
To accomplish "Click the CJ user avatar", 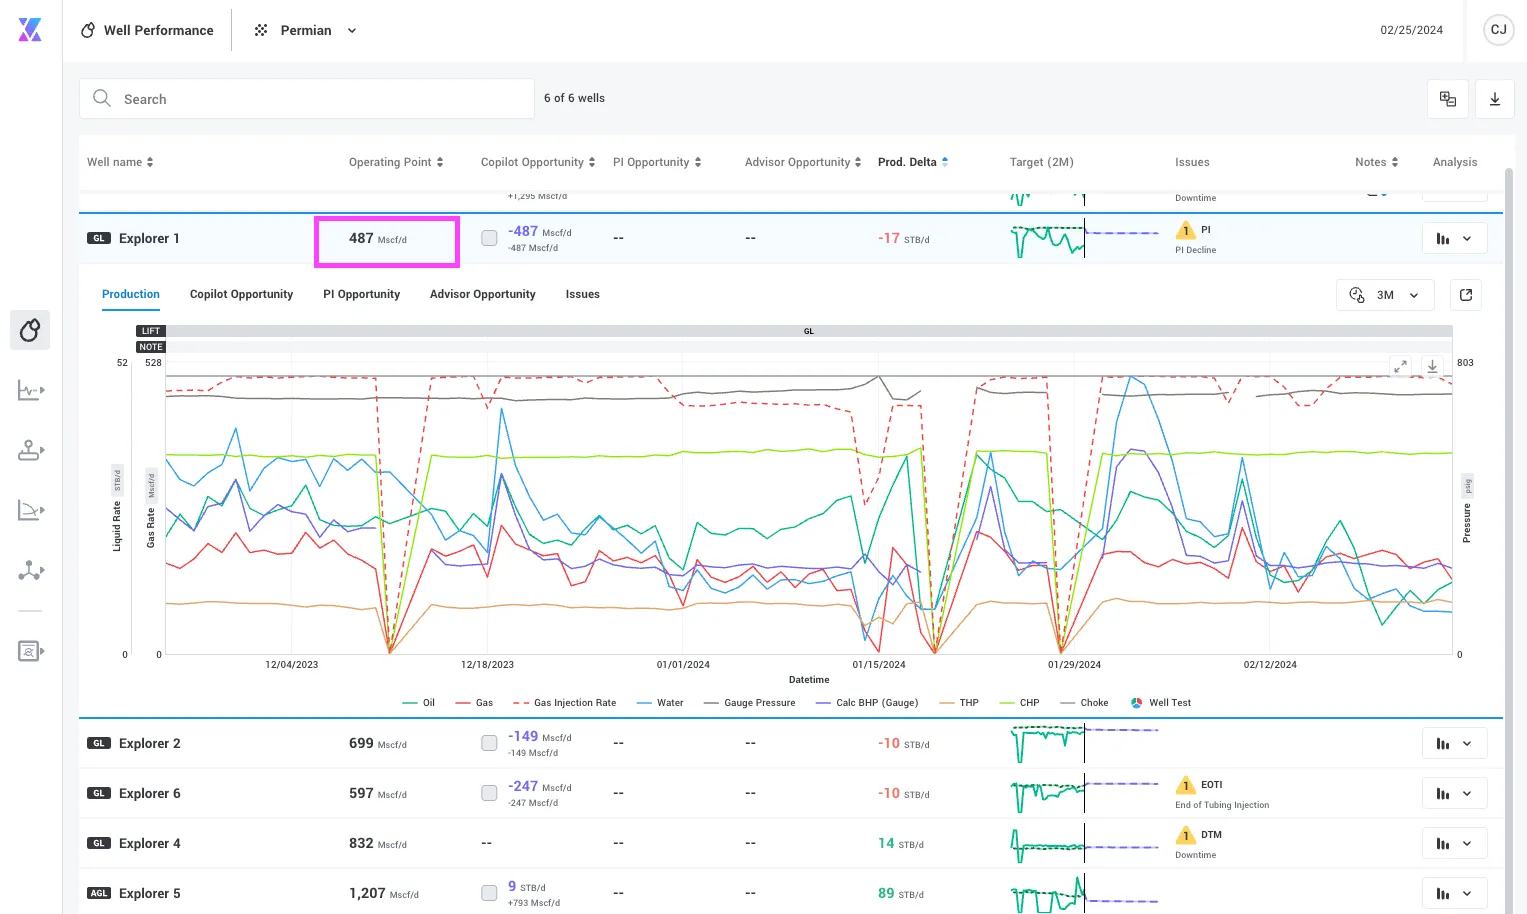I will (1498, 30).
